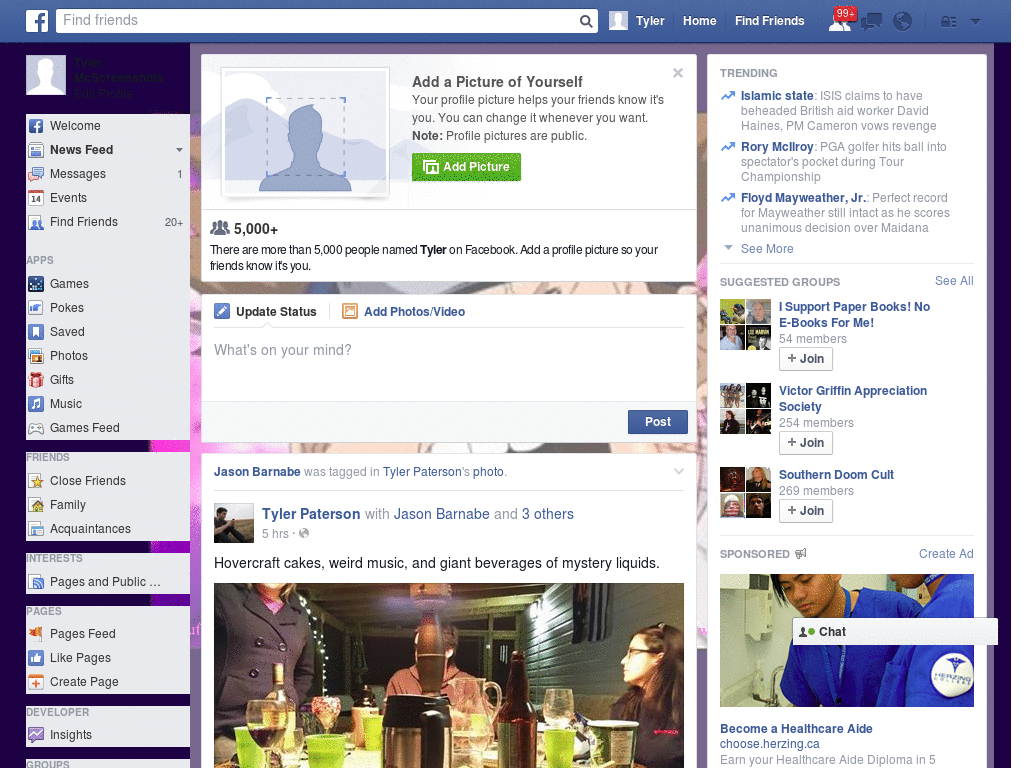Open Floyd Mayweather, Jr. trending topic
Image resolution: width=1024 pixels, height=768 pixels.
click(x=803, y=197)
